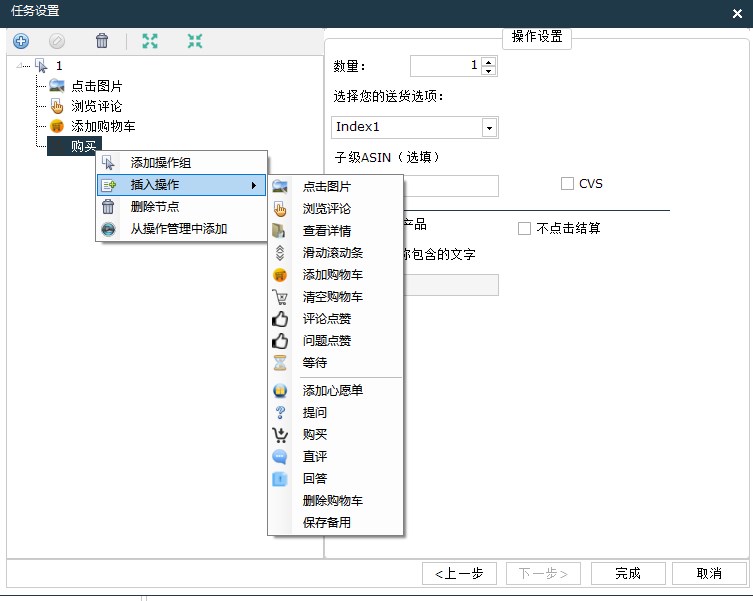Click the thumbs-up icon for 评论点赞
Image resolution: width=753 pixels, height=601 pixels.
tap(280, 319)
